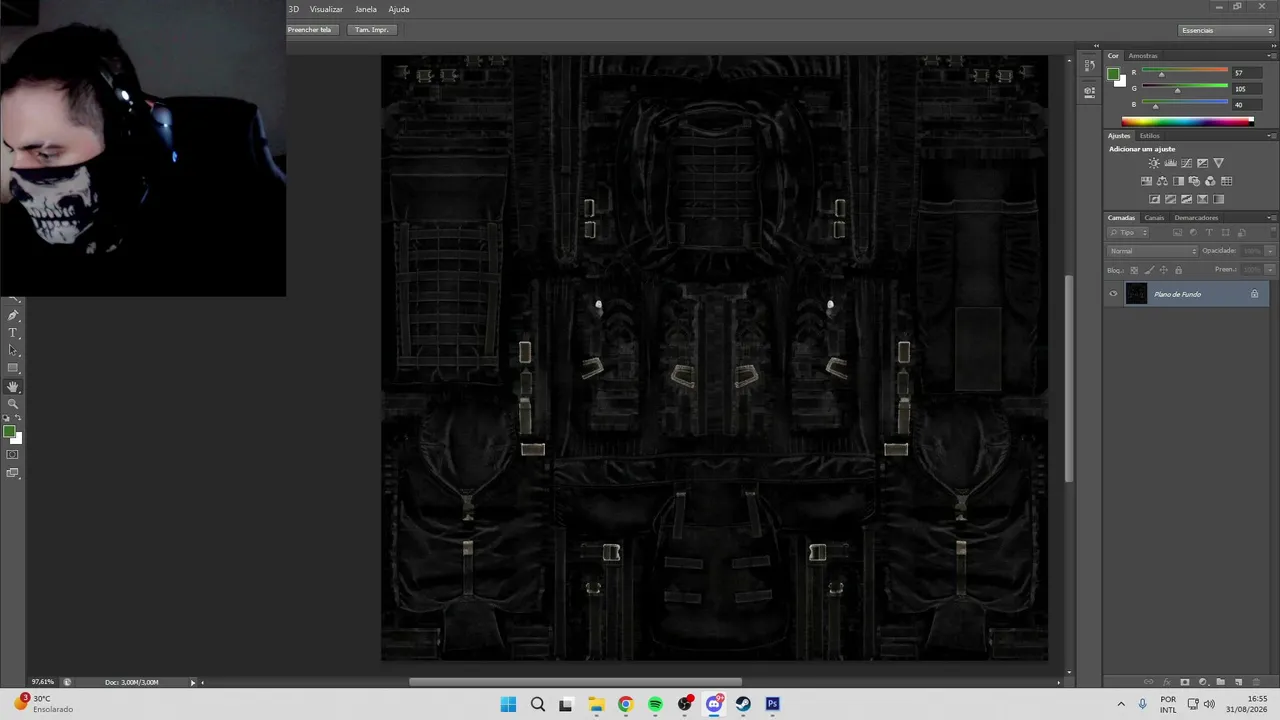
Task: Add an Exposure adjustment
Action: pos(1202,163)
